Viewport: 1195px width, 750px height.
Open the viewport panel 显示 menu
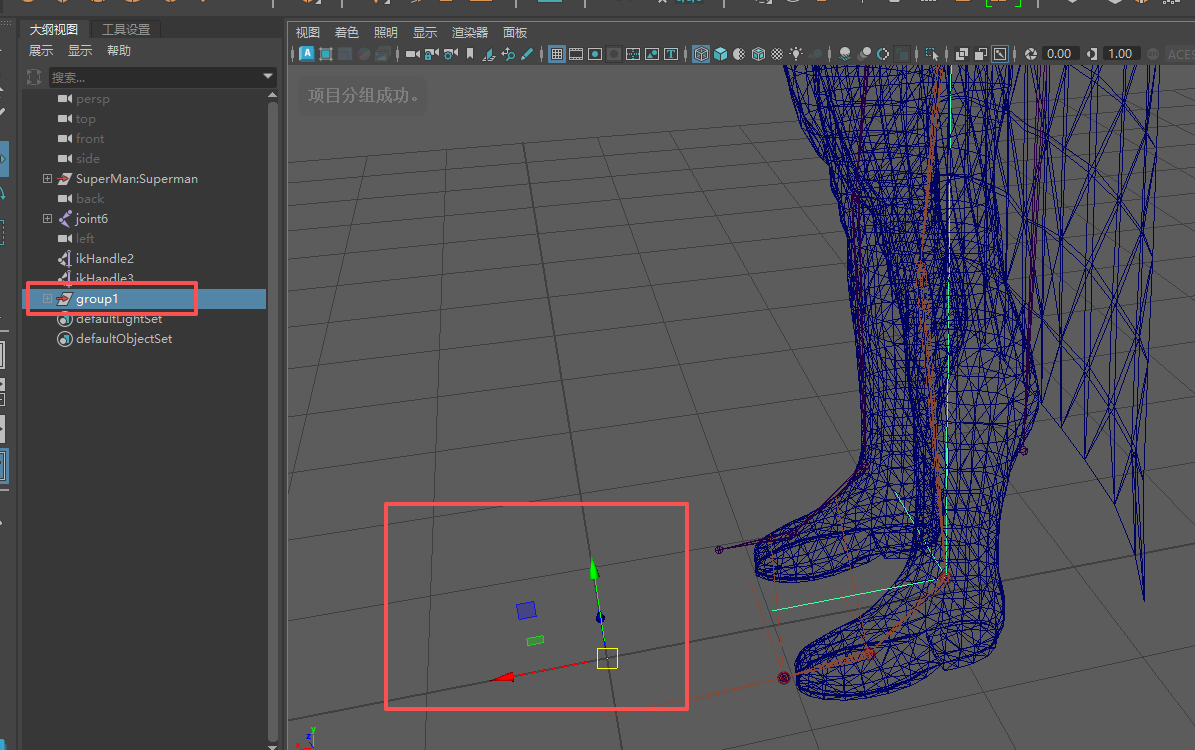[x=425, y=32]
